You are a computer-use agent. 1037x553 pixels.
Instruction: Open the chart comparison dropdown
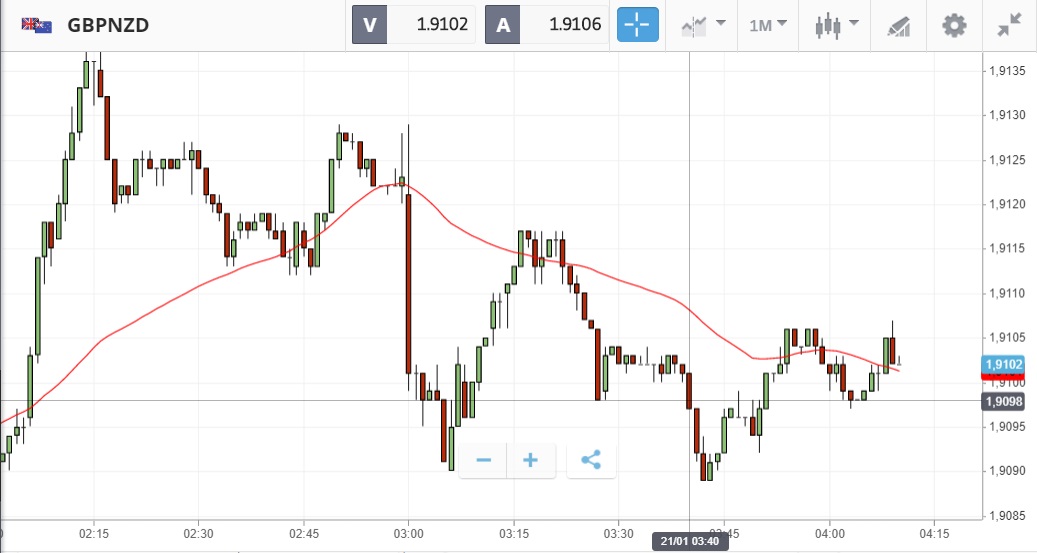coord(703,25)
